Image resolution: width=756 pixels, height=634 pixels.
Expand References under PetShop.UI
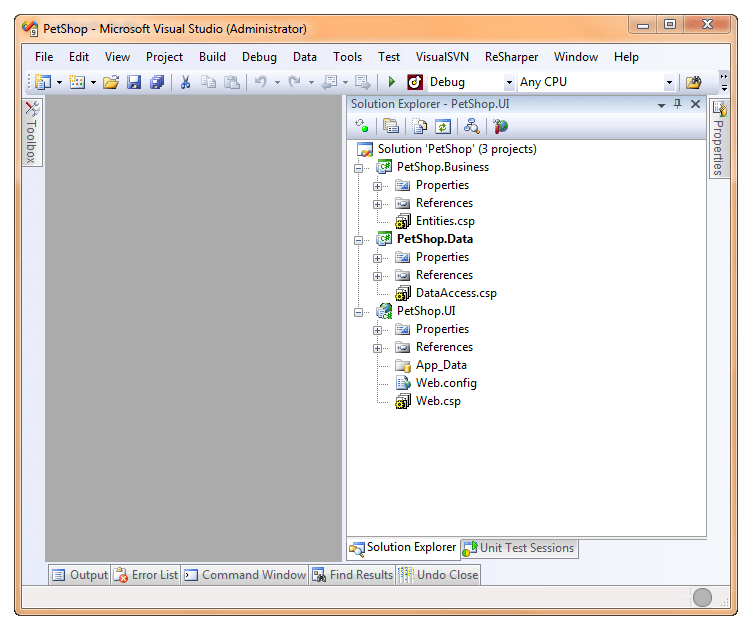pos(378,348)
